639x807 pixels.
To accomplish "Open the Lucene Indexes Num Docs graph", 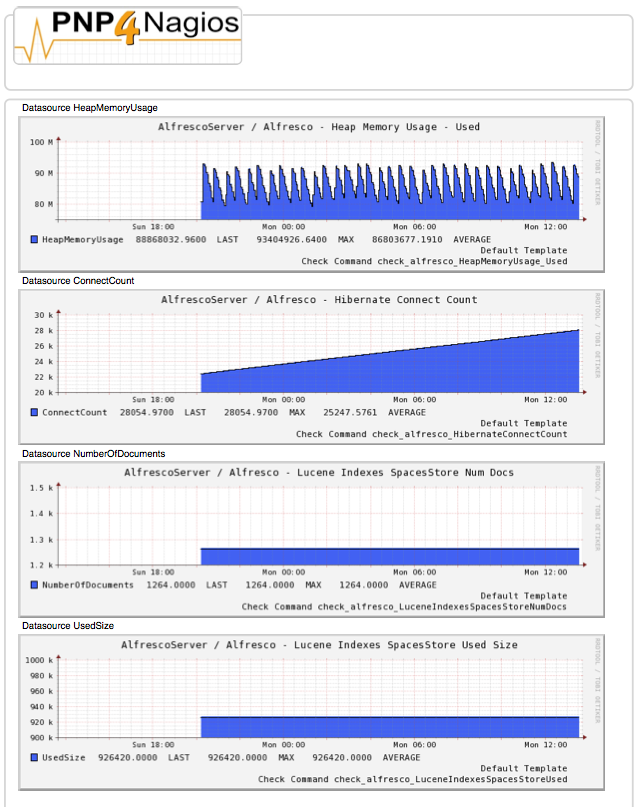I will coord(312,539).
